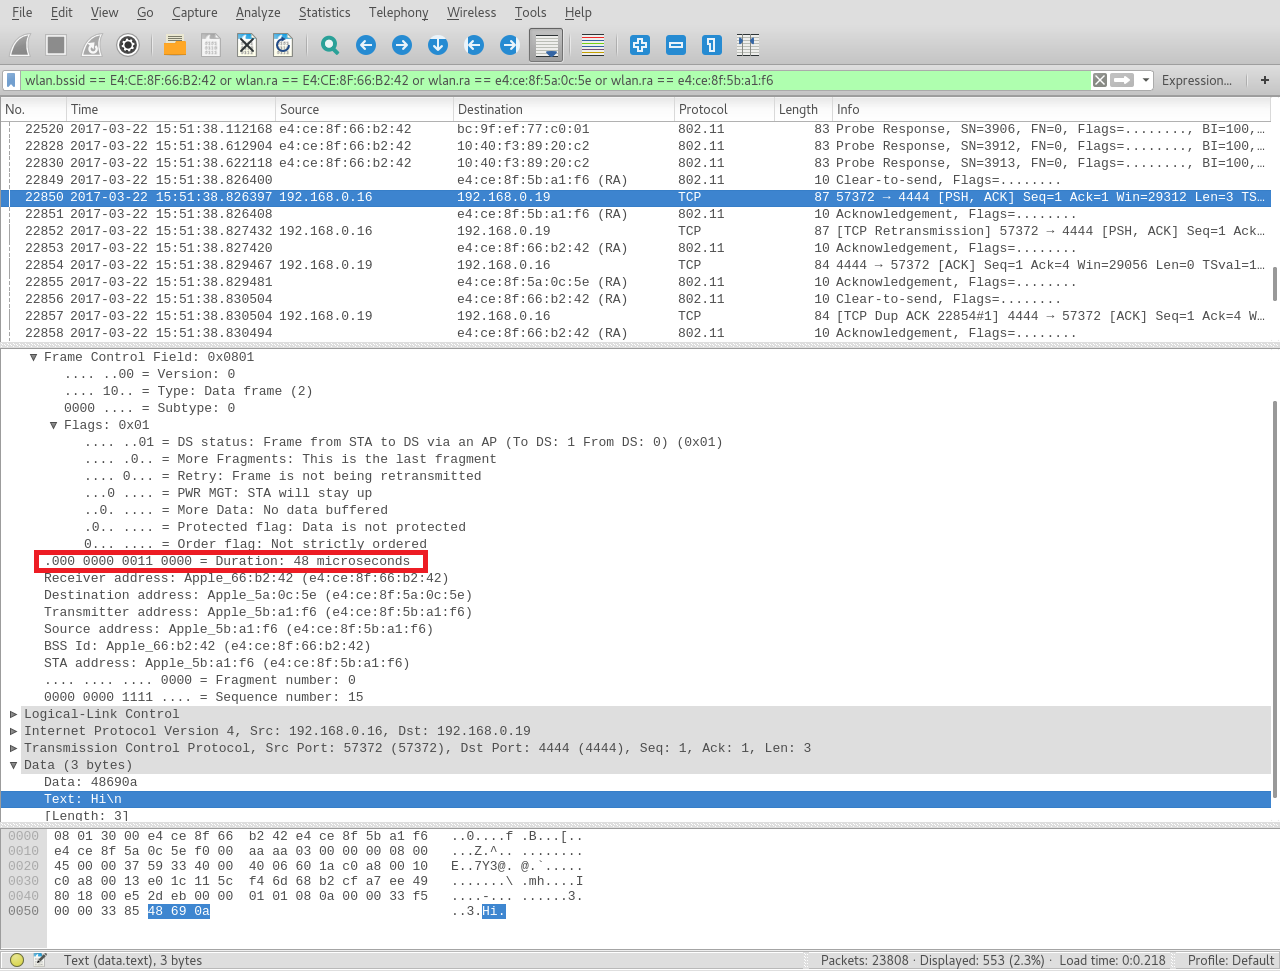Image resolution: width=1280 pixels, height=971 pixels.
Task: Jump to the first packet icon
Action: click(474, 45)
